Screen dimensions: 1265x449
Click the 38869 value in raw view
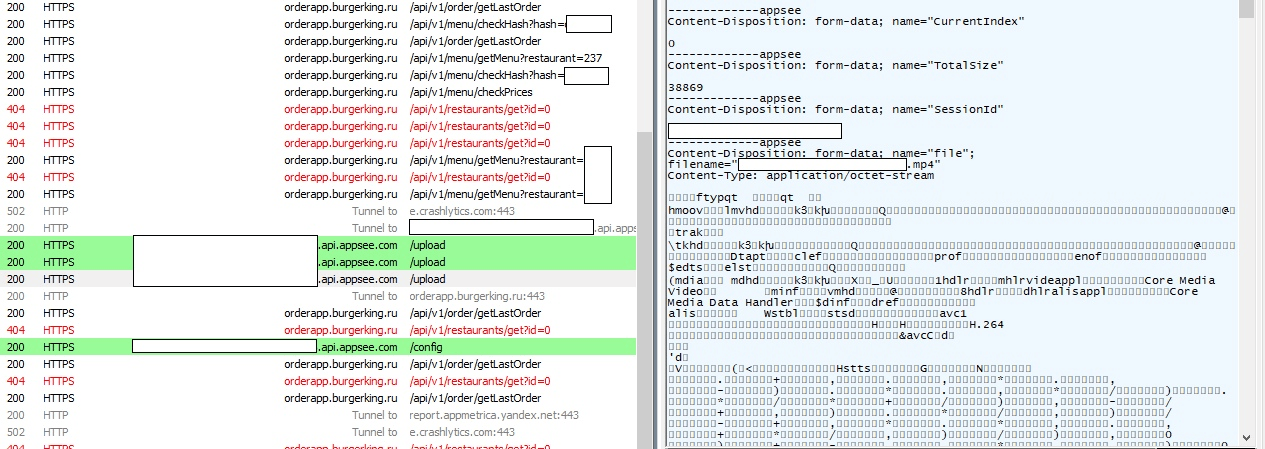pyautogui.click(x=685, y=87)
